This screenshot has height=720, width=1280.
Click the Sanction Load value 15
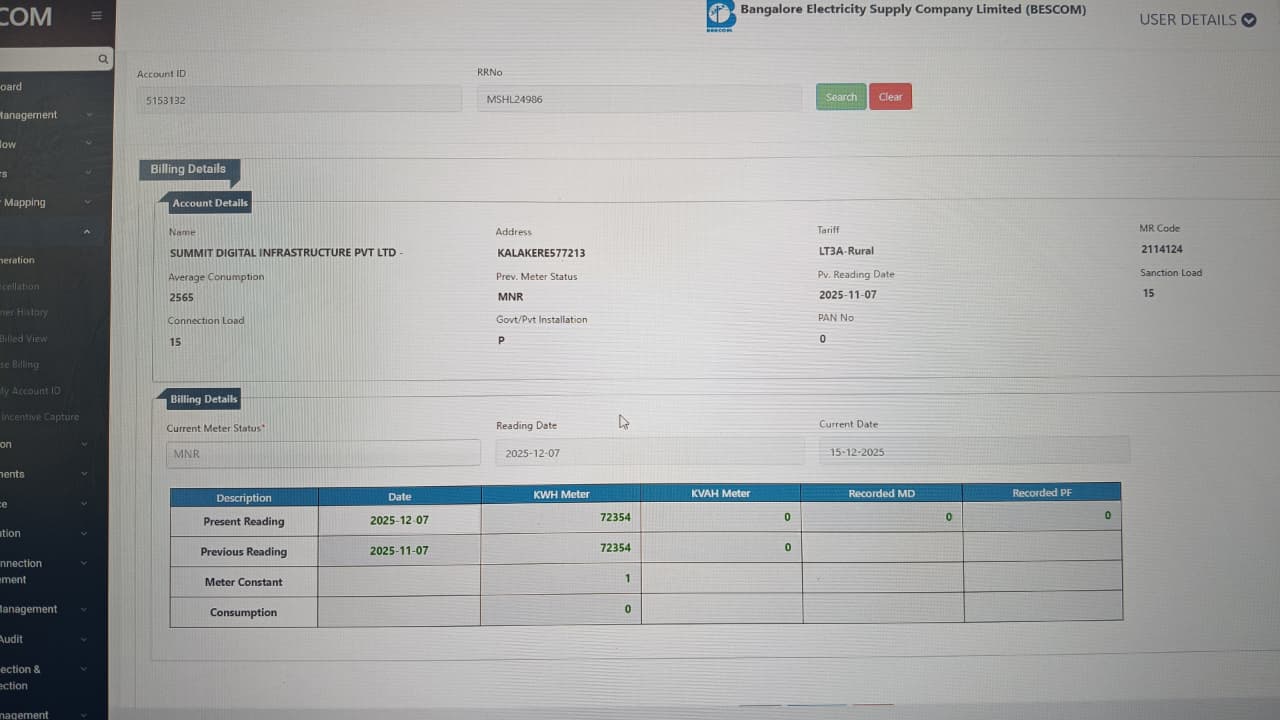1148,293
